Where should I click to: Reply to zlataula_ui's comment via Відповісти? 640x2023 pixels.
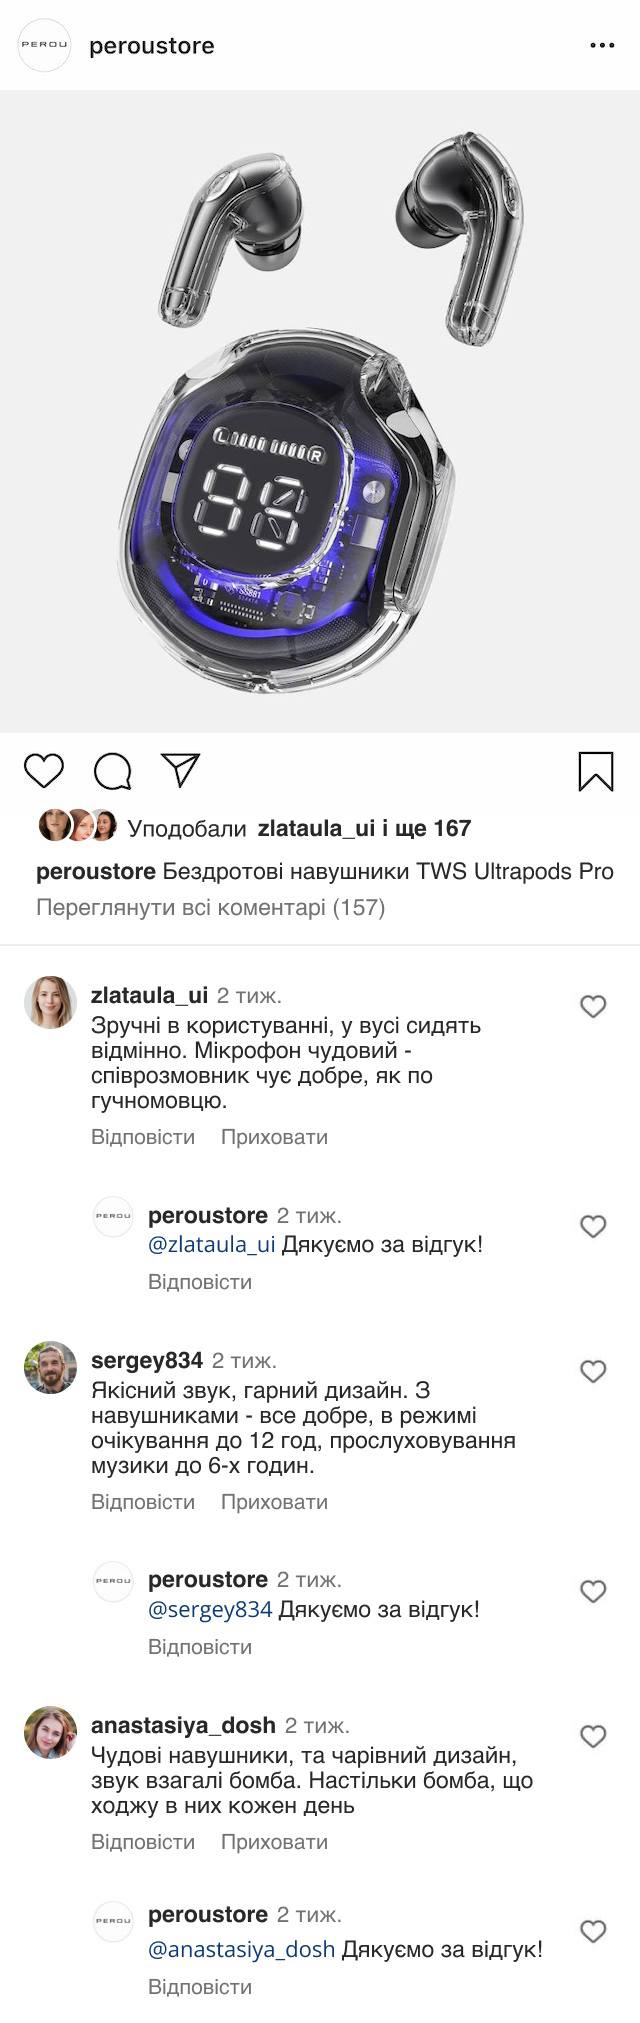point(143,1137)
